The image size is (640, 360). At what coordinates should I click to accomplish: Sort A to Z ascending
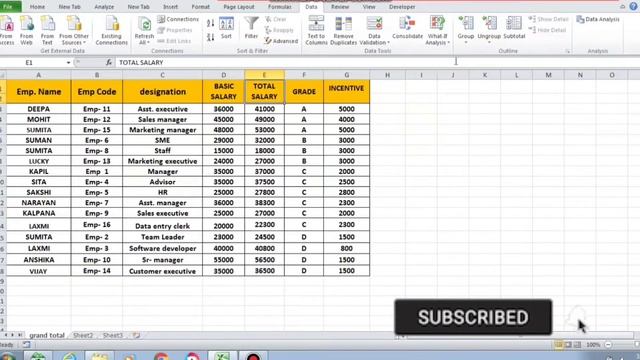point(211,24)
